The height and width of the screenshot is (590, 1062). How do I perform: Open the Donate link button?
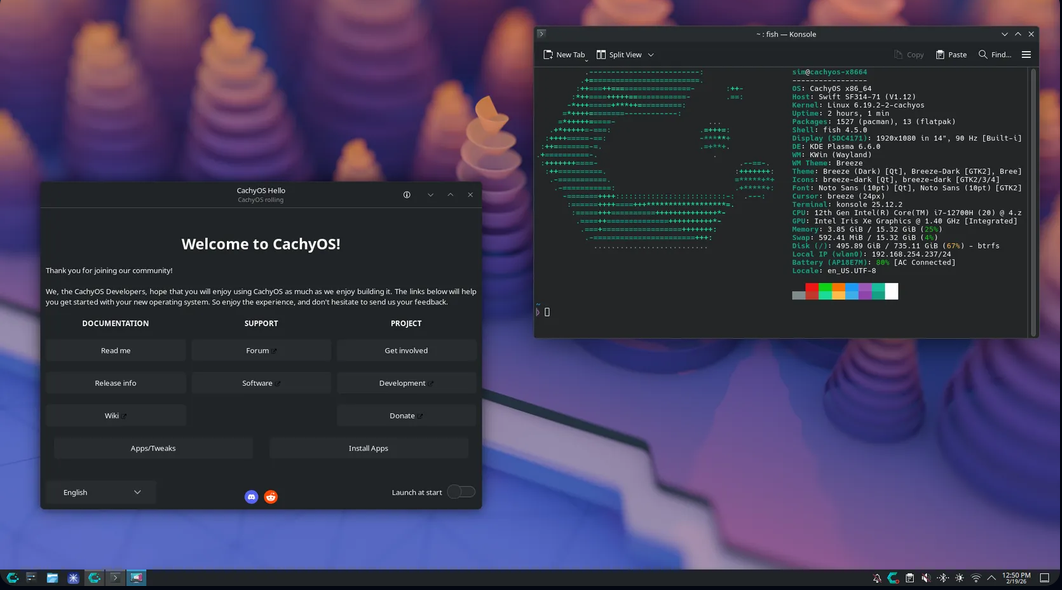pos(406,416)
